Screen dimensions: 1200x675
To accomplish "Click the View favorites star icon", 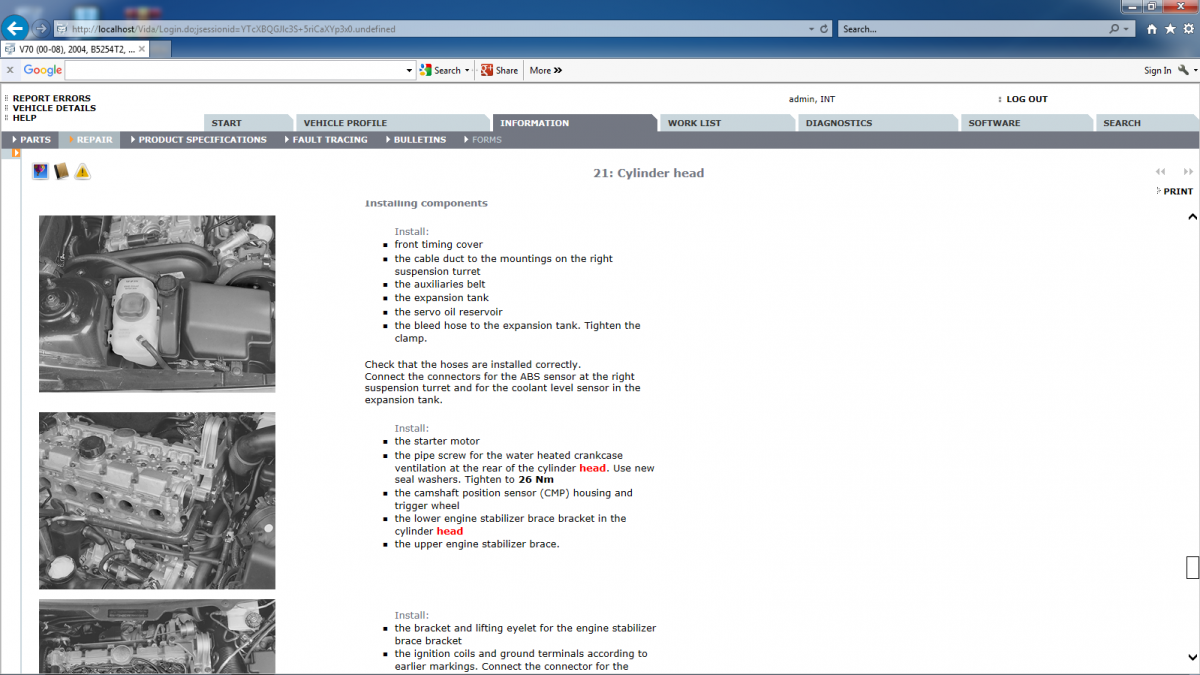I will 1170,29.
